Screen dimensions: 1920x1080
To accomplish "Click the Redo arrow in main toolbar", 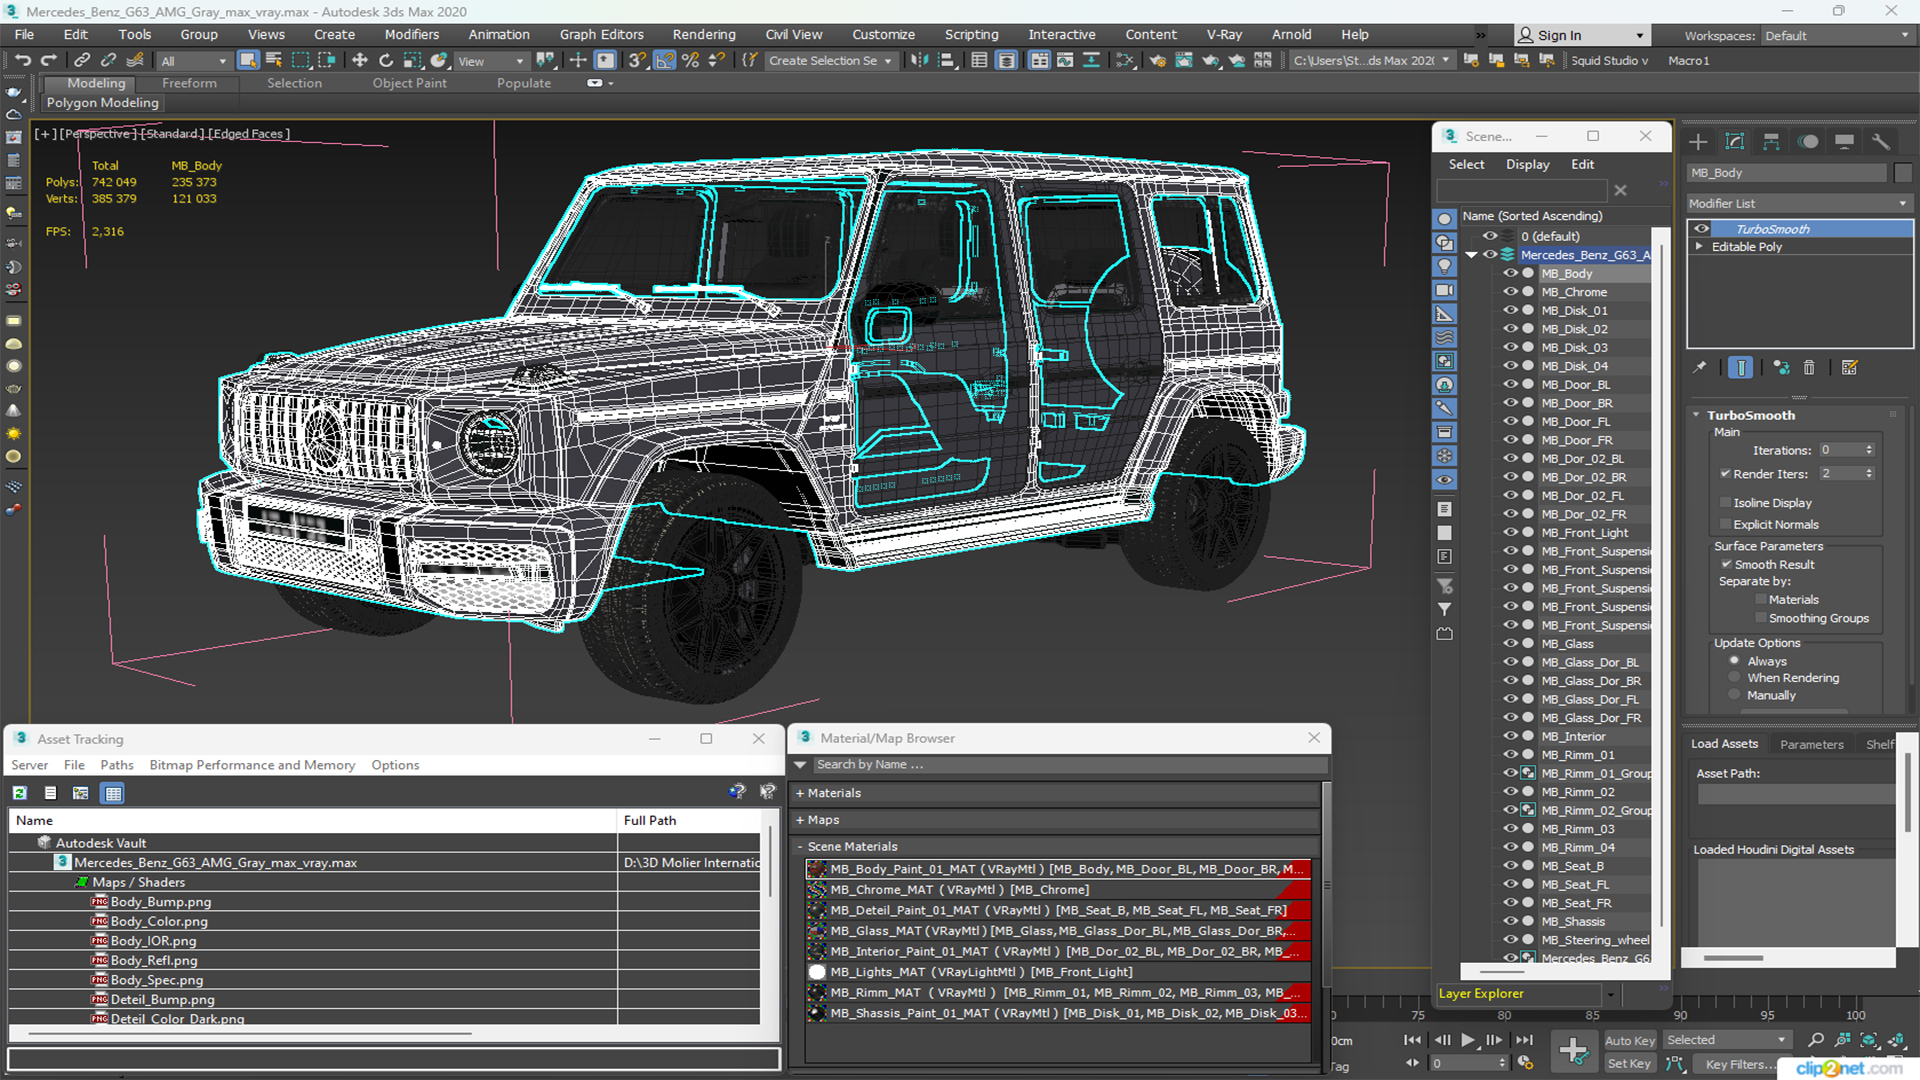I will coord(48,61).
